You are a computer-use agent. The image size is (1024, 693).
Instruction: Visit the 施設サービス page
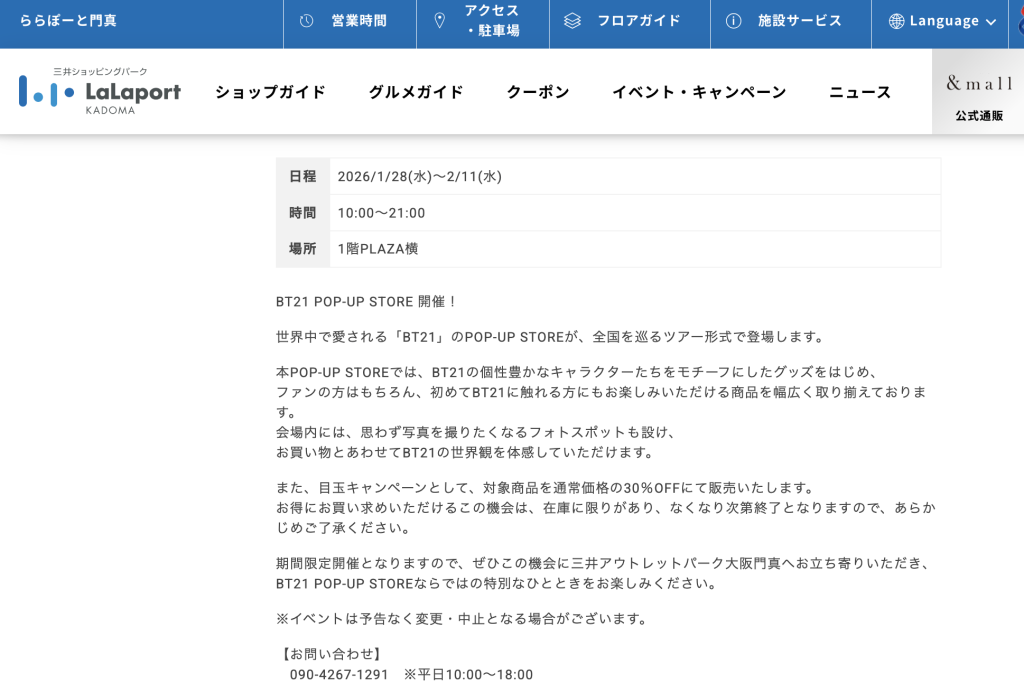click(800, 21)
